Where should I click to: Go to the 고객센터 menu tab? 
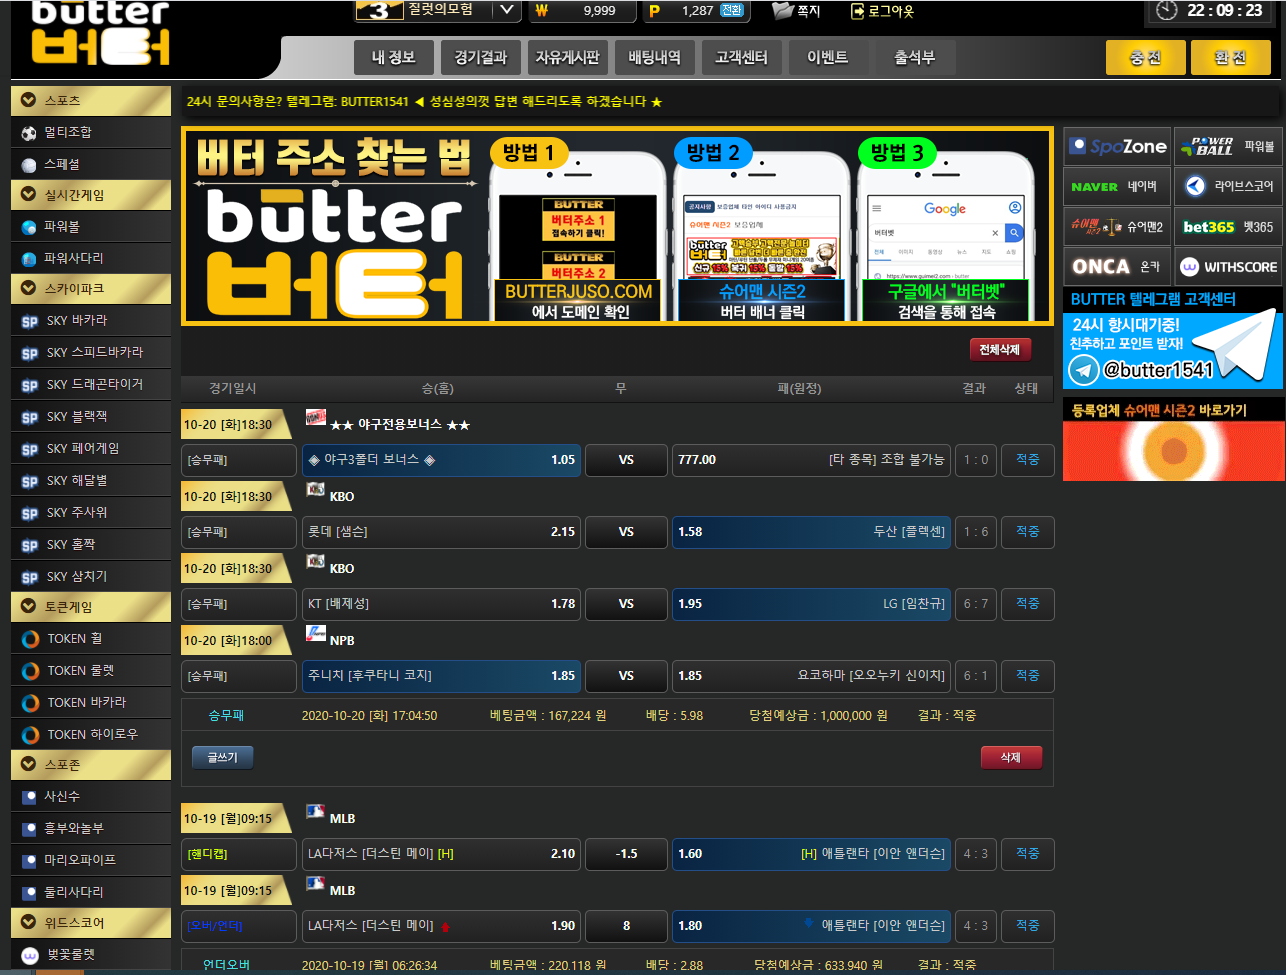(x=741, y=58)
